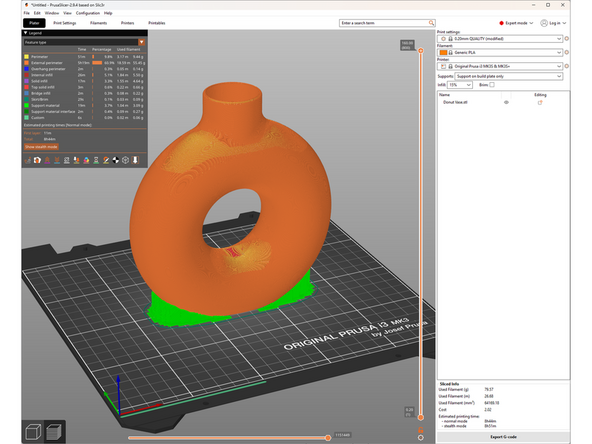592x444 pixels.
Task: Toggle Support material row in legend
Action: click(x=85, y=105)
